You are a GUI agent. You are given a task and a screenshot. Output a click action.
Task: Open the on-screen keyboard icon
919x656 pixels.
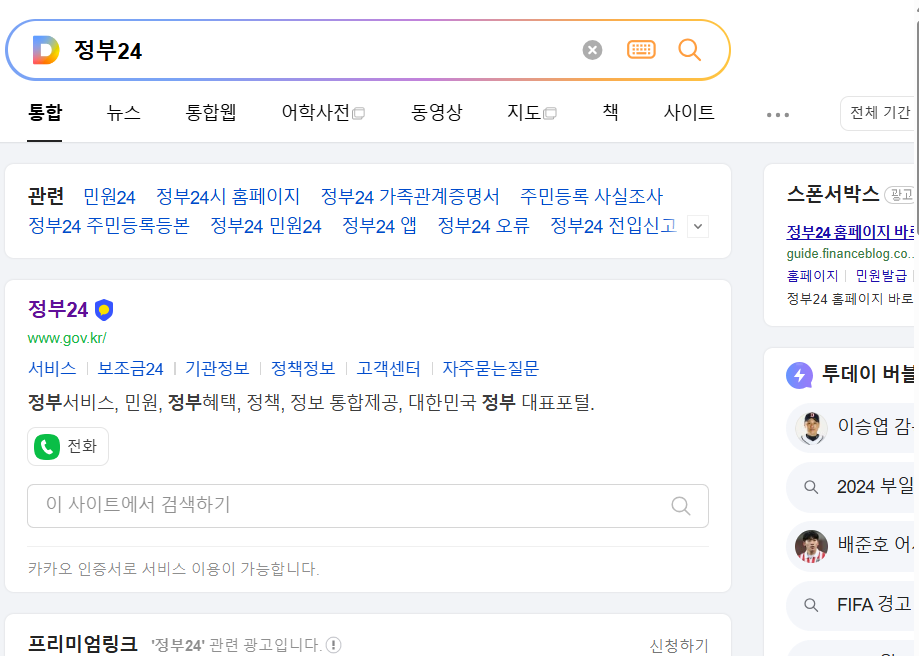[641, 50]
